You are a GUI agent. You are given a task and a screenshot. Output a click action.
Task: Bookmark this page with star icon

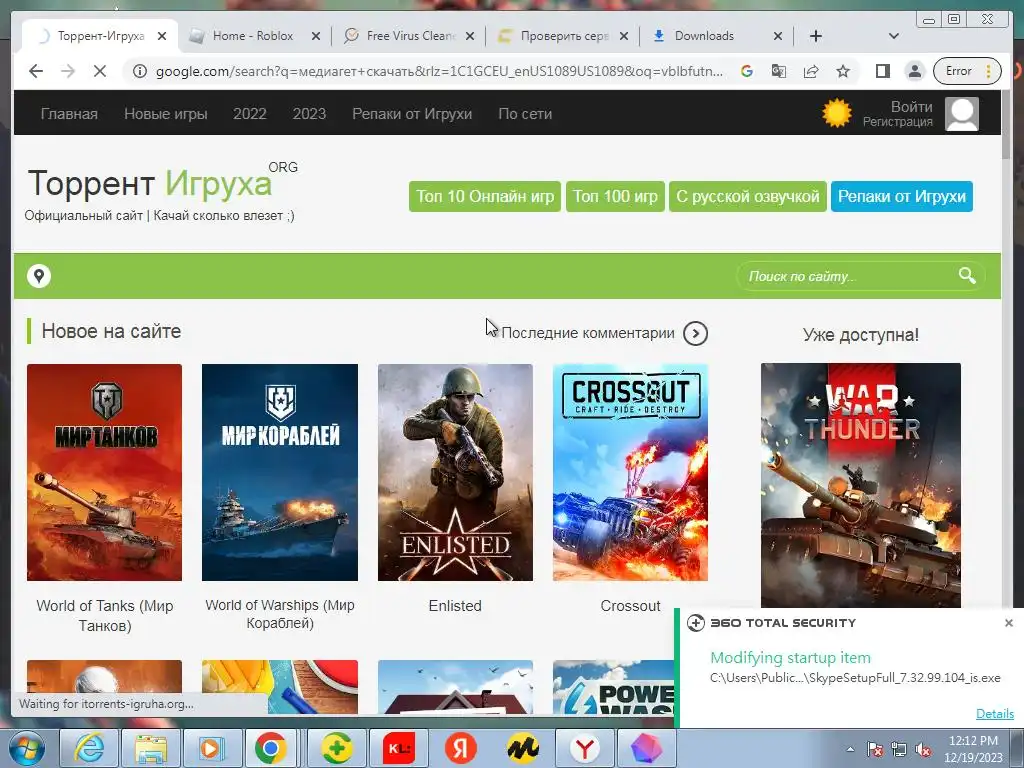coord(843,71)
